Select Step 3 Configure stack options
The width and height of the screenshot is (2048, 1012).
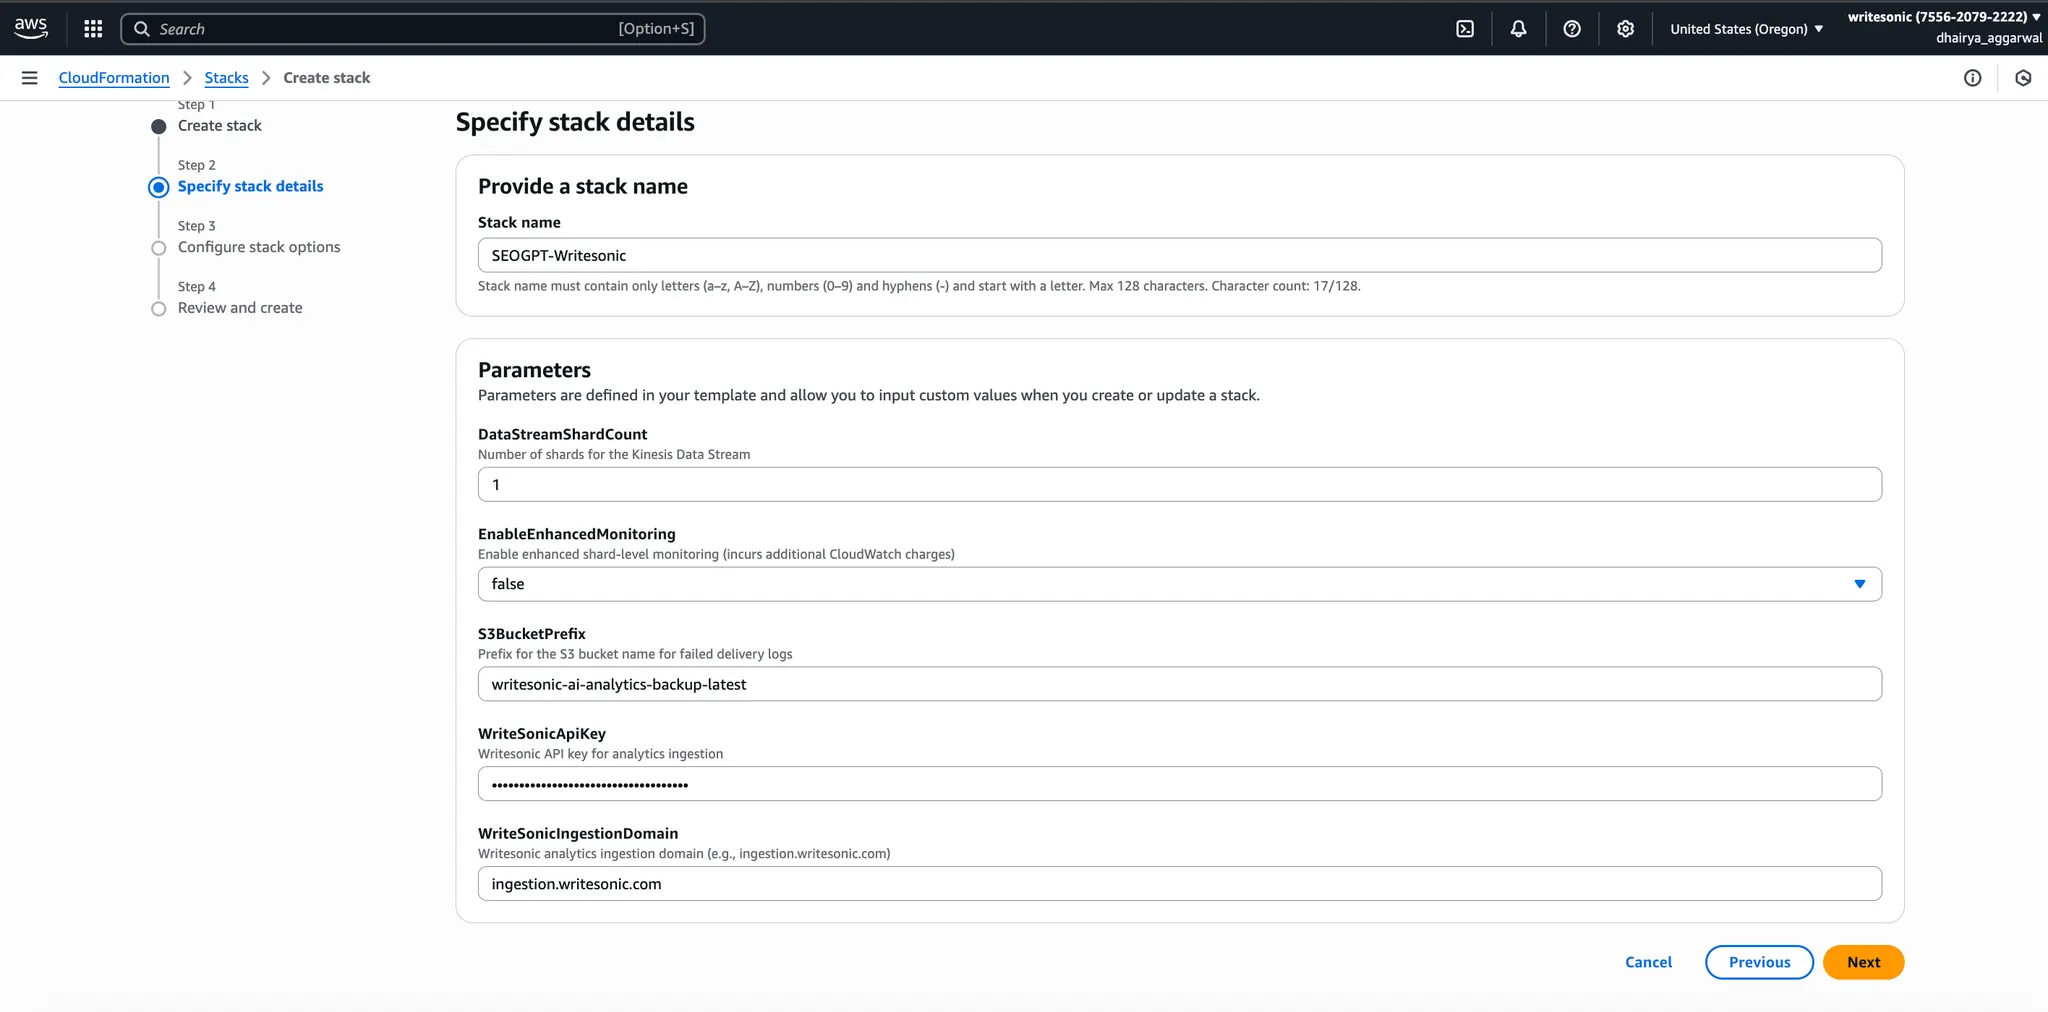259,248
